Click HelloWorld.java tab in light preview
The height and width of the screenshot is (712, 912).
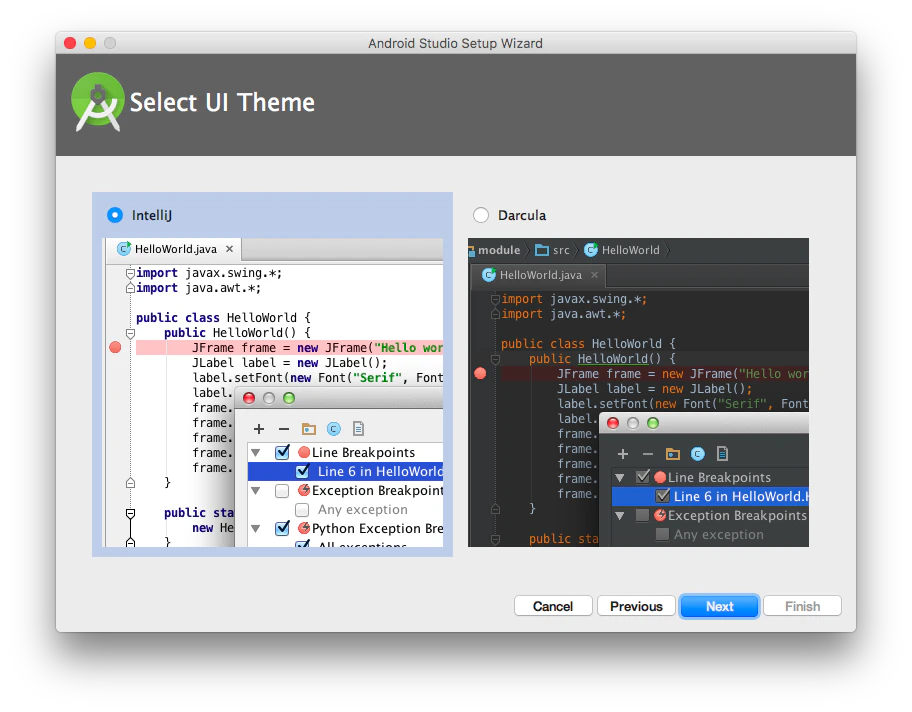[175, 249]
